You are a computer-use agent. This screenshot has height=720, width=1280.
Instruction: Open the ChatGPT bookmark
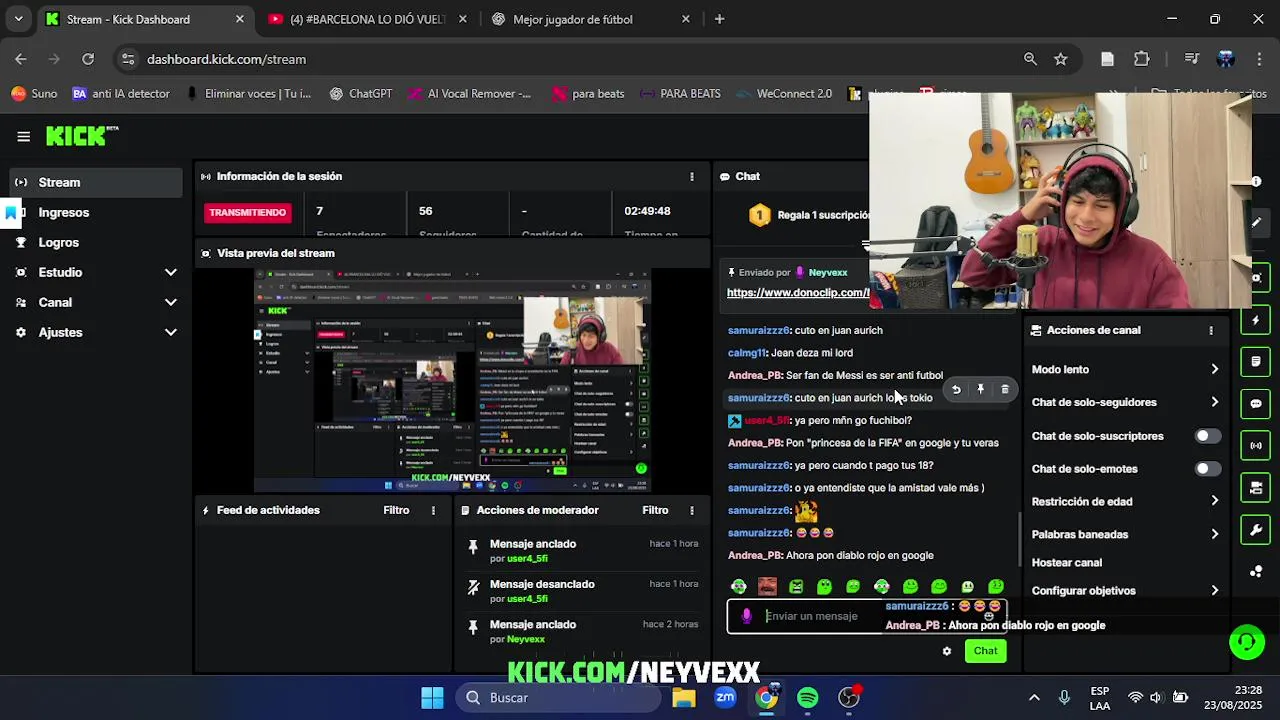[x=359, y=93]
